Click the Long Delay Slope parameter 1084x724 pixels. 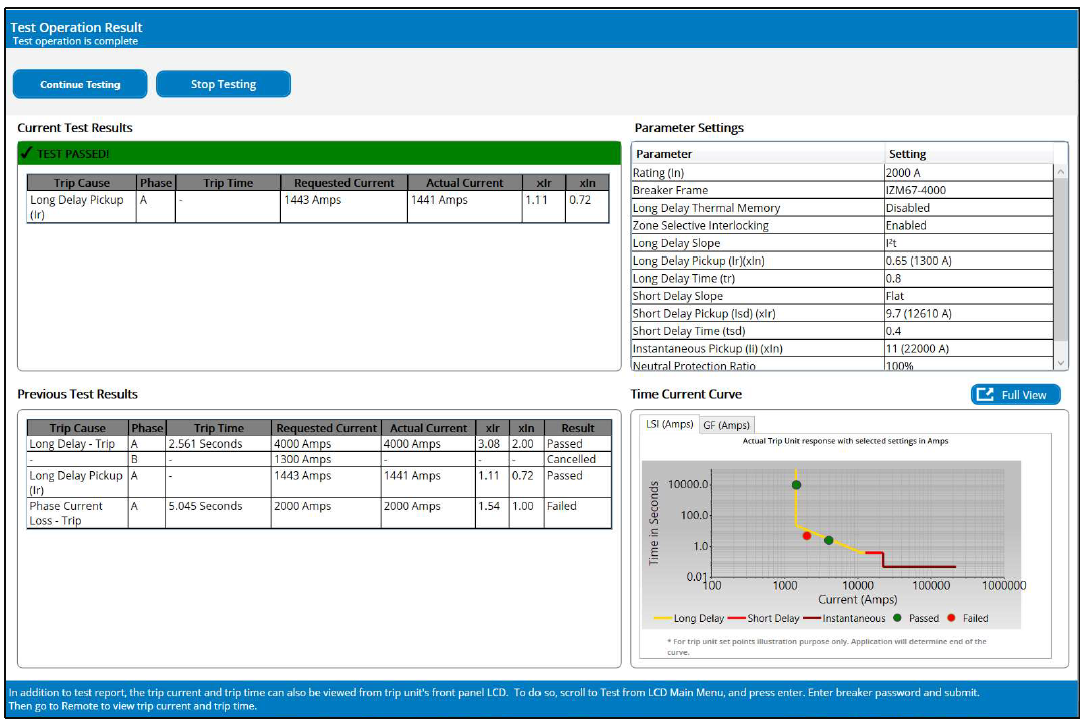click(676, 243)
